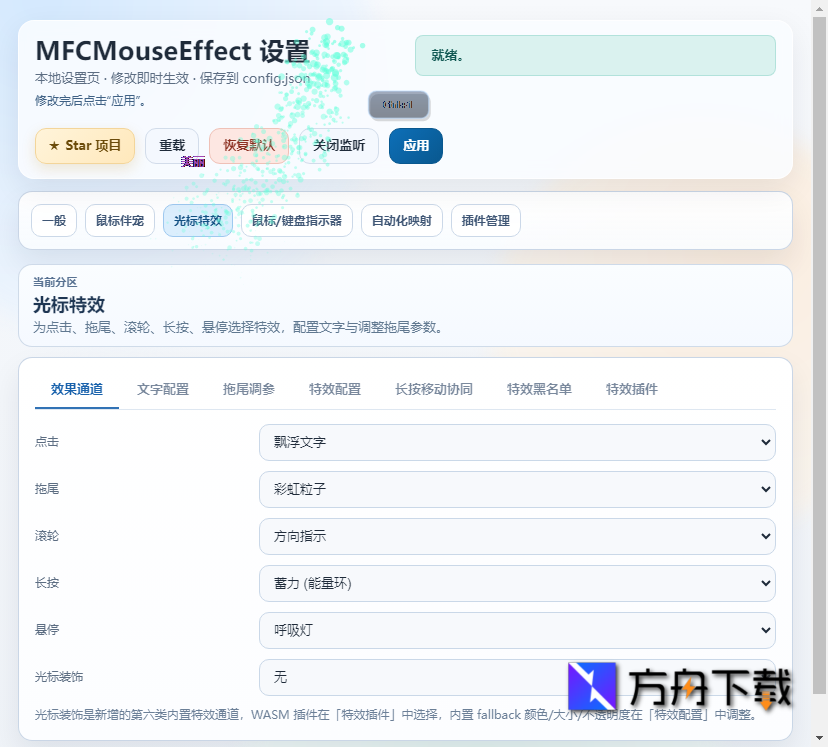Screen dimensions: 828x747
Task: Open the 滚轮 dropdown showing 方向指示
Action: click(518, 536)
